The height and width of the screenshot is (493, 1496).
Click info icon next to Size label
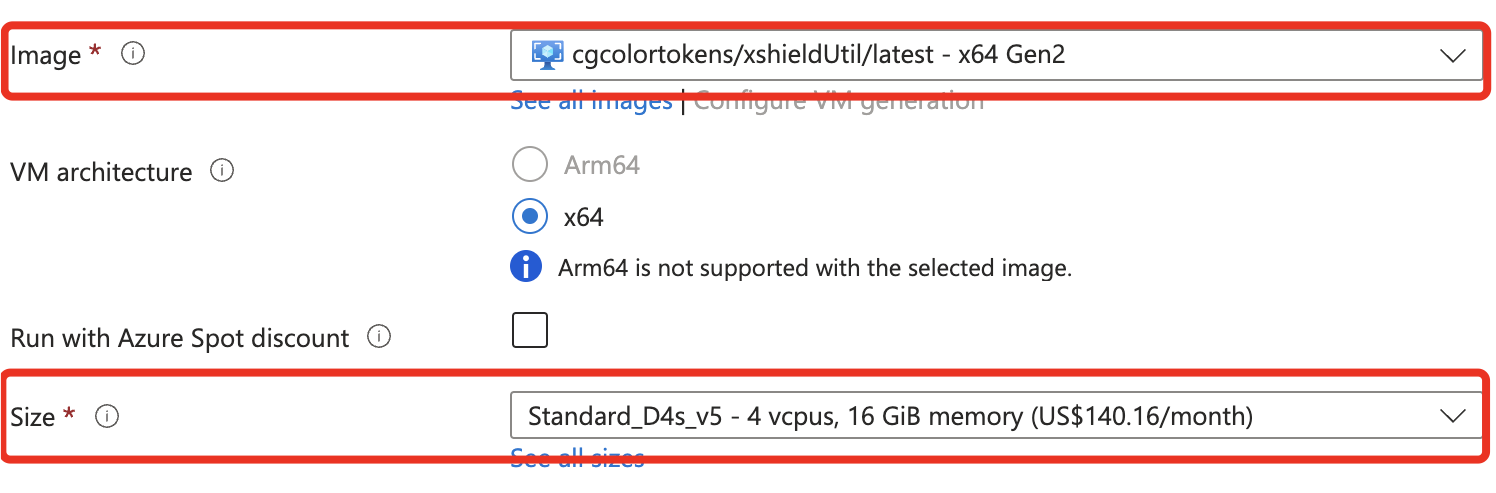coord(107,416)
